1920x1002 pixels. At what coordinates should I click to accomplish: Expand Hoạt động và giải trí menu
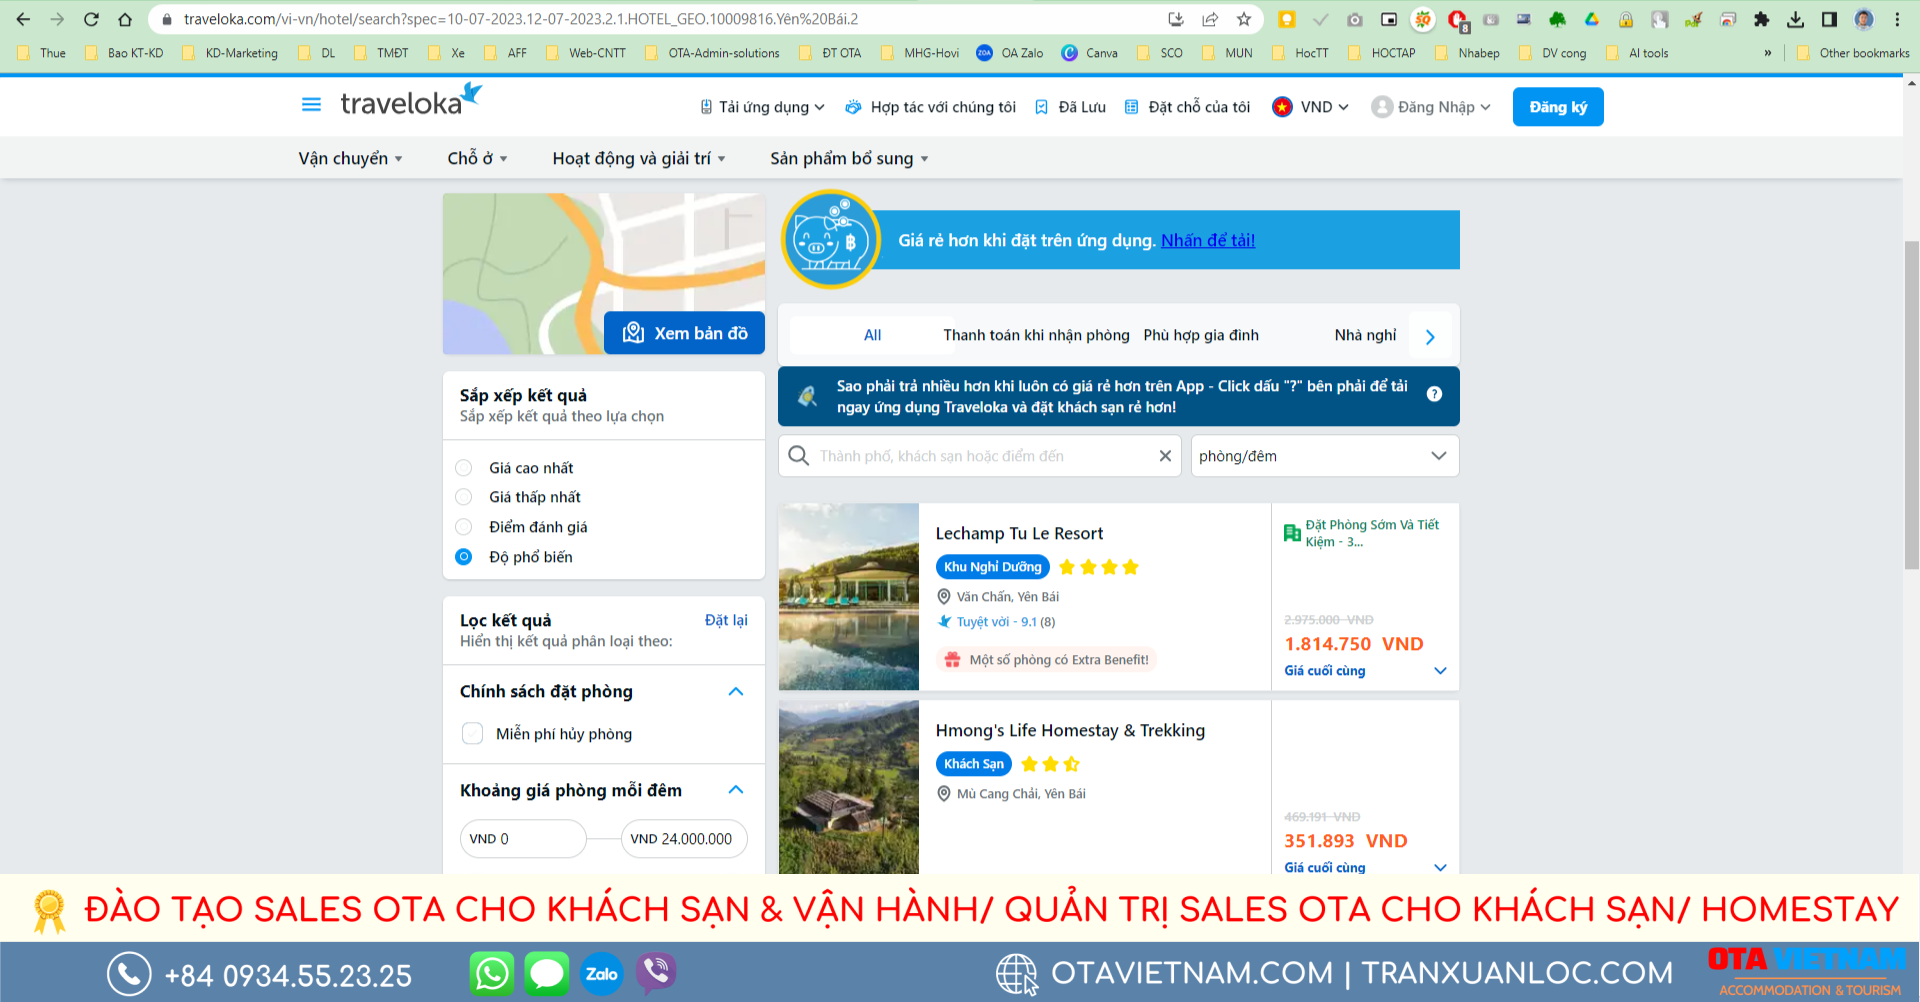pyautogui.click(x=639, y=158)
